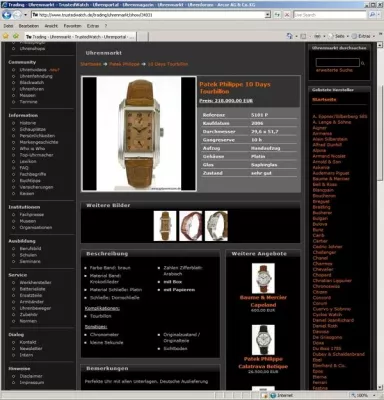
Task: Click the browser Back arrow button
Action: click(7, 15)
